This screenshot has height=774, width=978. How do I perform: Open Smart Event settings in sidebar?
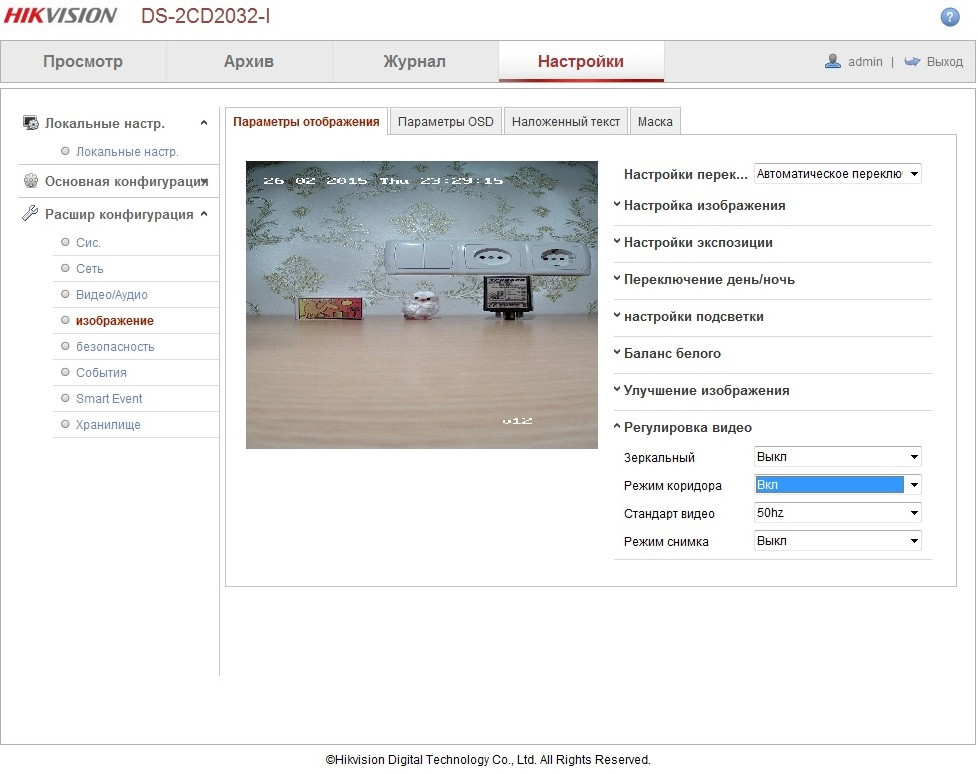pos(109,399)
